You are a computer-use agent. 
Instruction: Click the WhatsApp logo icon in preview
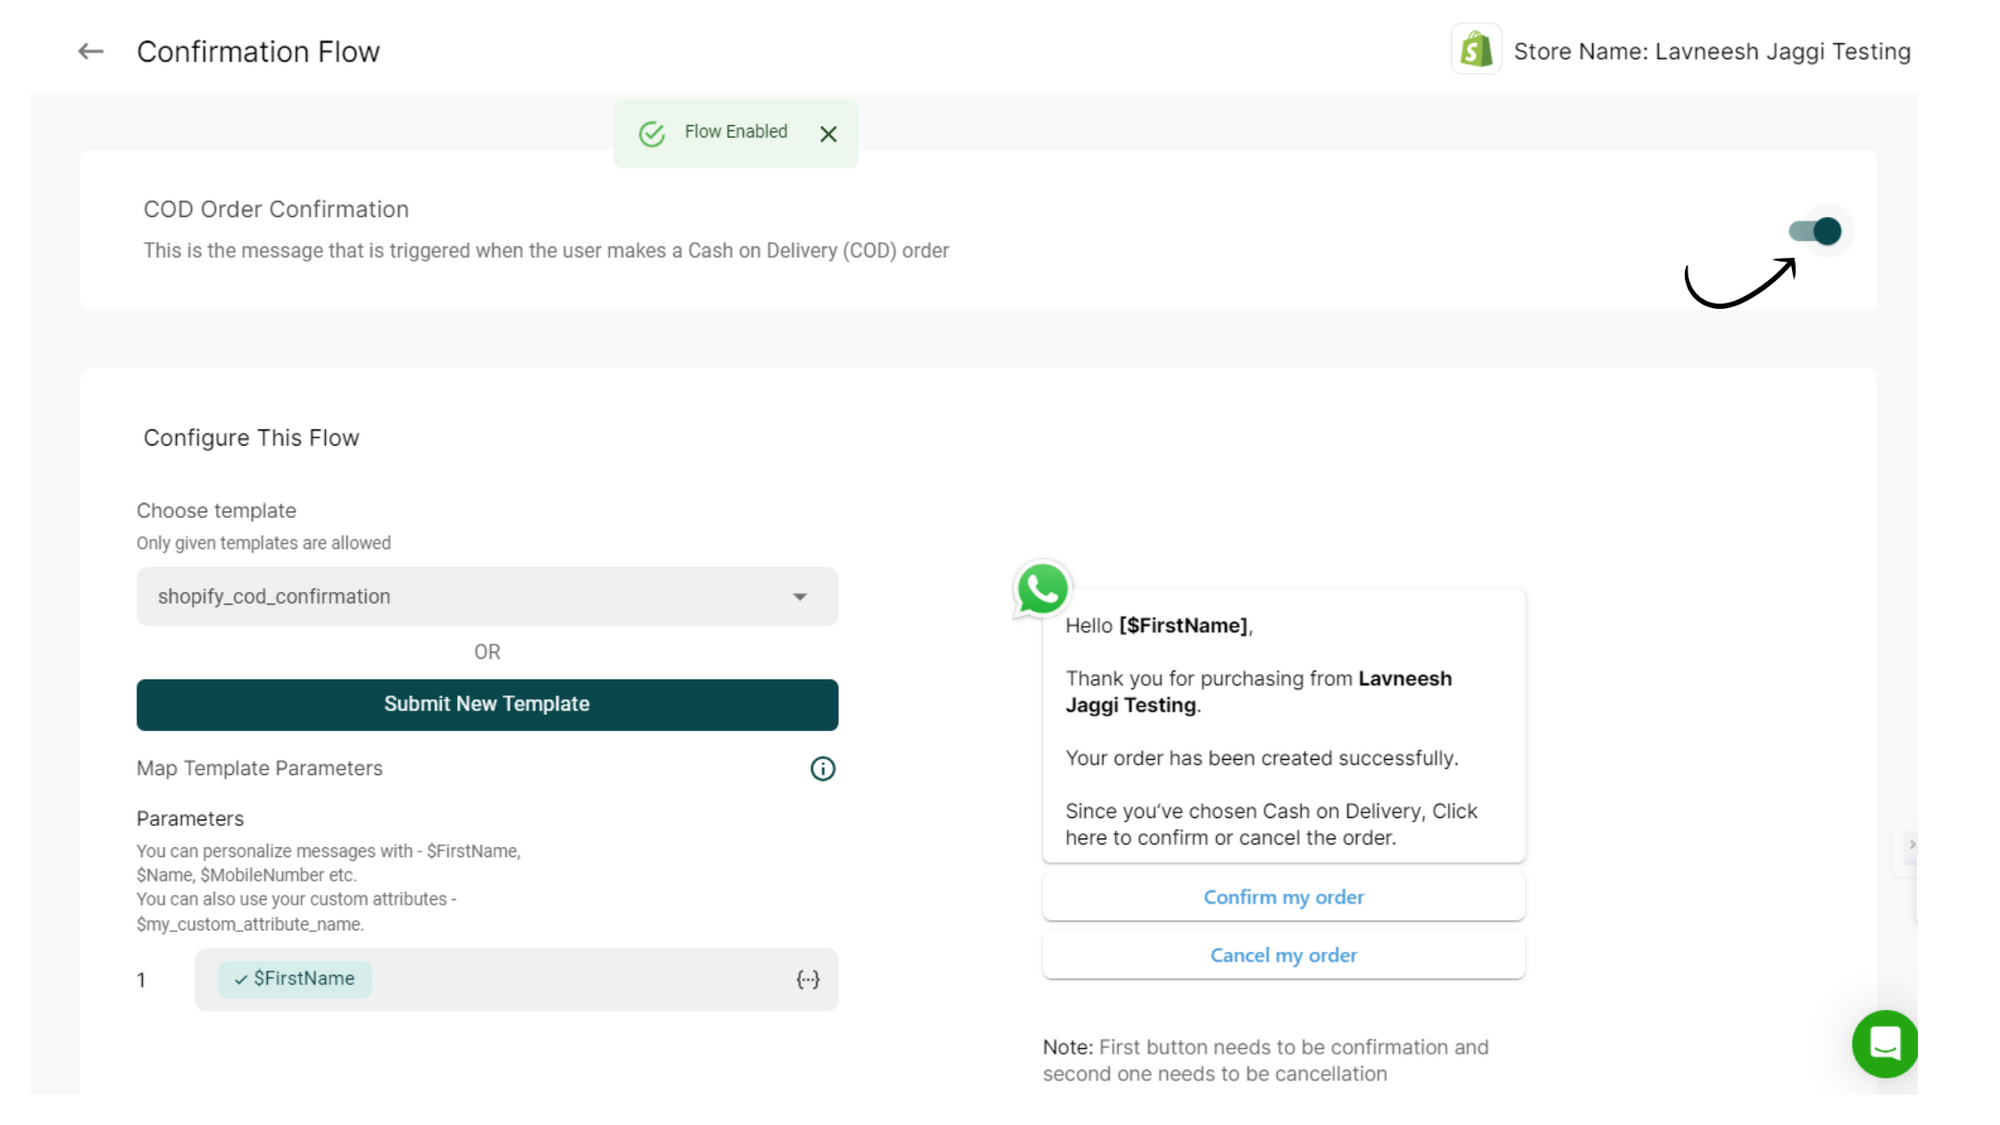point(1042,589)
